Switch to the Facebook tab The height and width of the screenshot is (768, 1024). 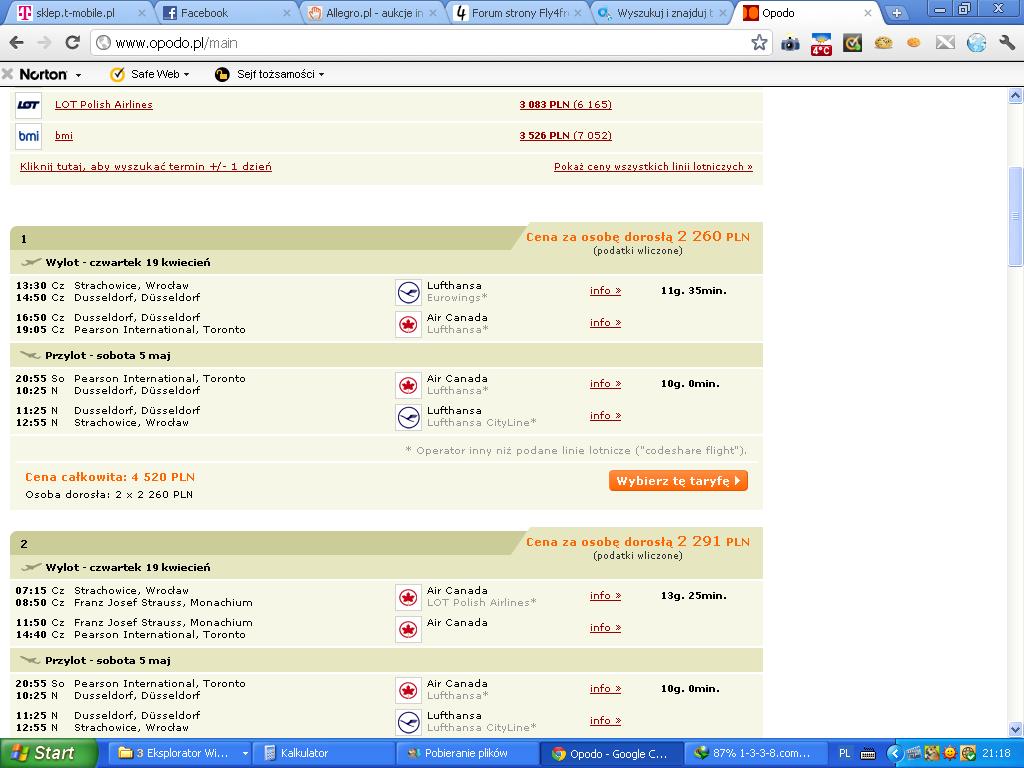point(225,13)
